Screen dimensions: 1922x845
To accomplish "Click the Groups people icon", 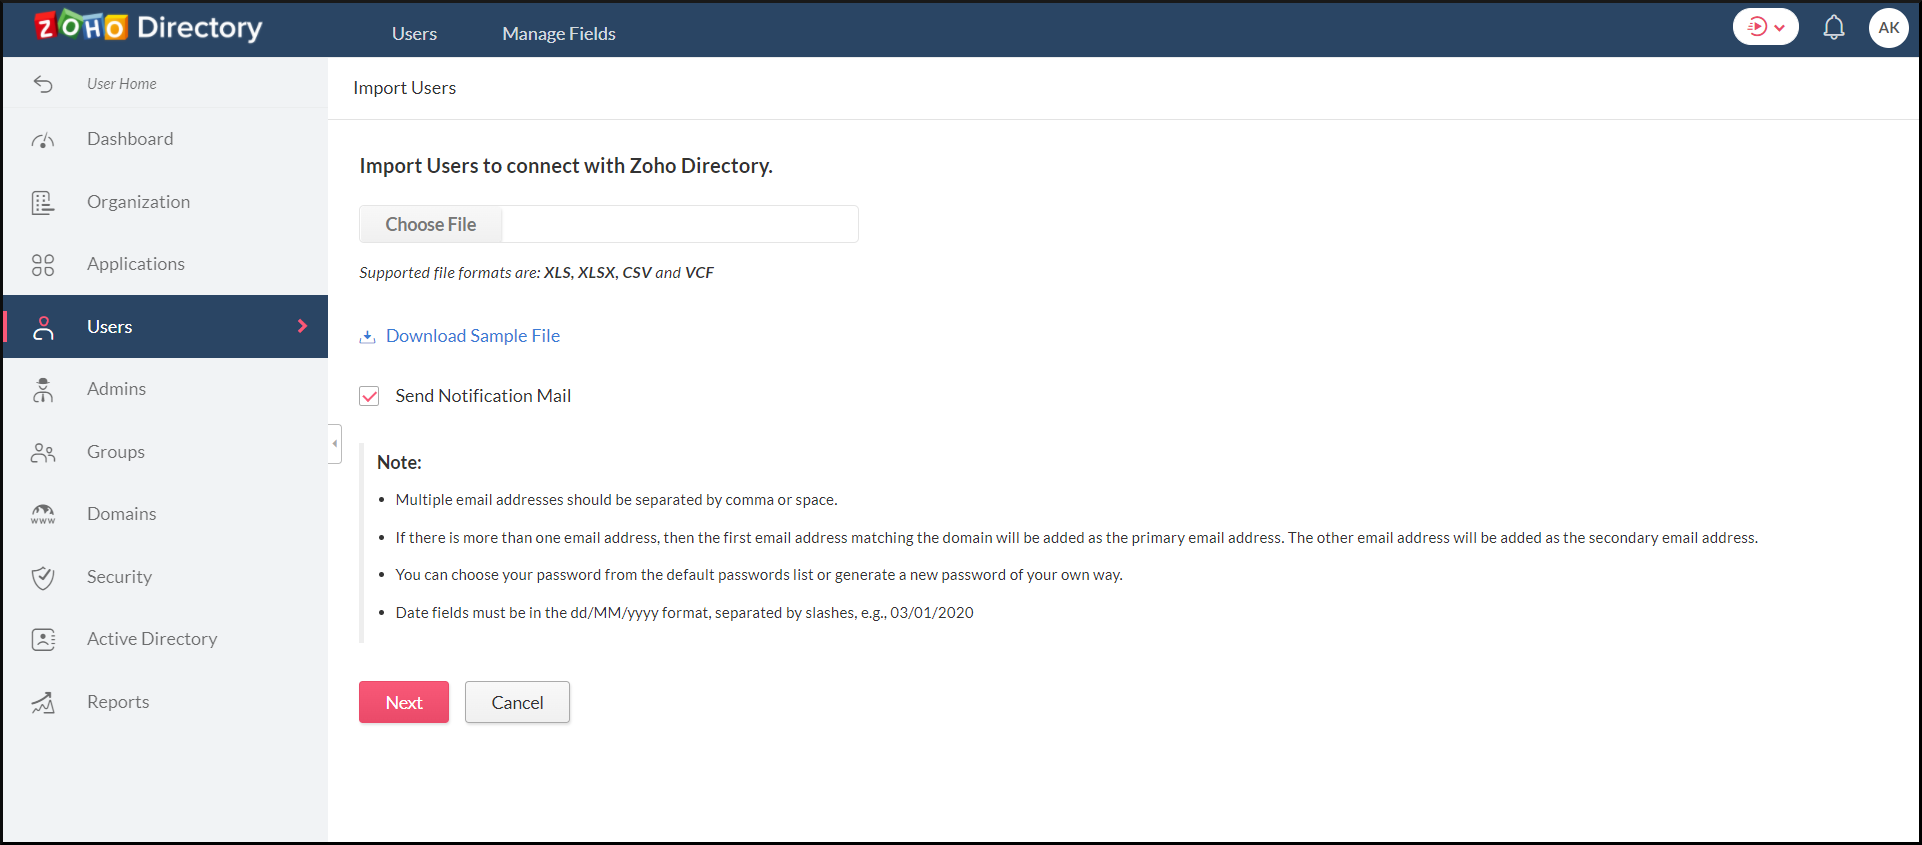I will tap(43, 453).
